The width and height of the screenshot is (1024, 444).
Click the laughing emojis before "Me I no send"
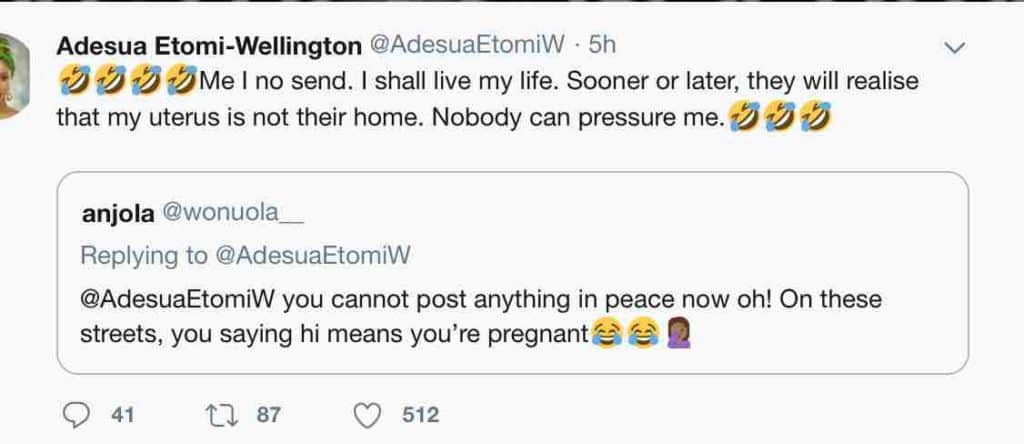tap(127, 81)
